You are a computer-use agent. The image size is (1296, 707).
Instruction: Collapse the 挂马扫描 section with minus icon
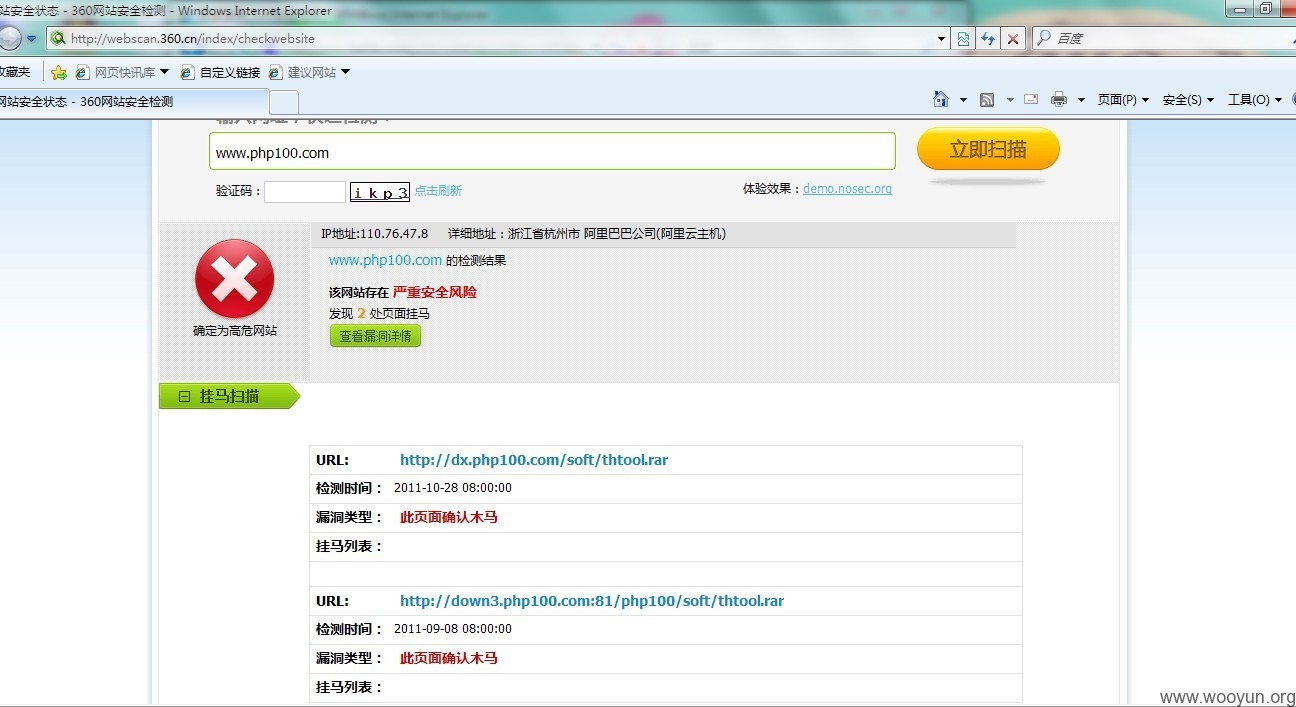tap(184, 396)
